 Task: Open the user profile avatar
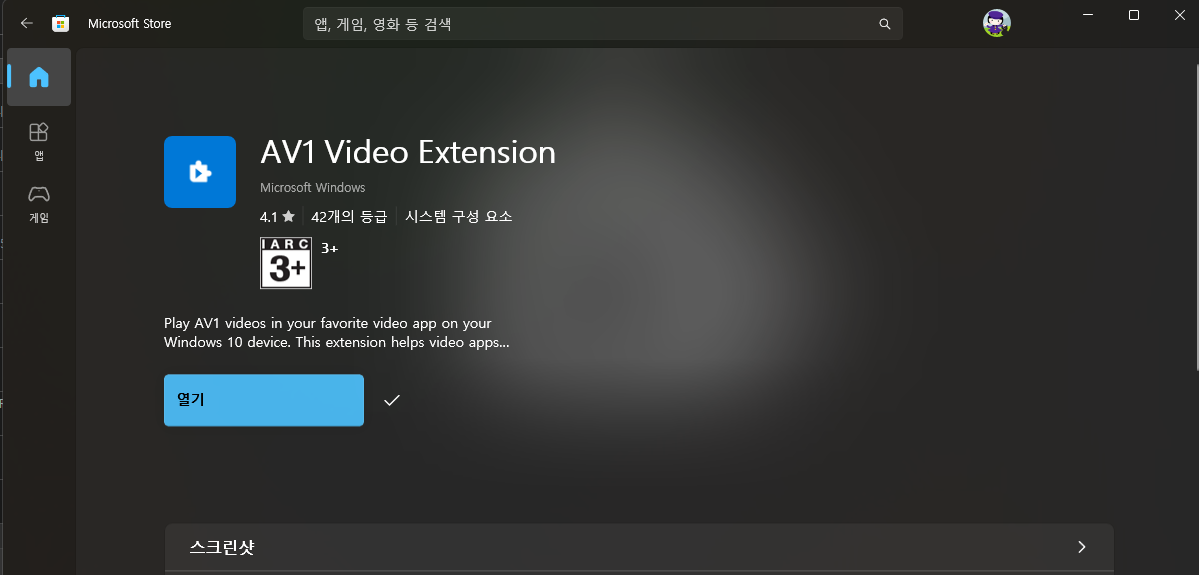click(x=996, y=23)
